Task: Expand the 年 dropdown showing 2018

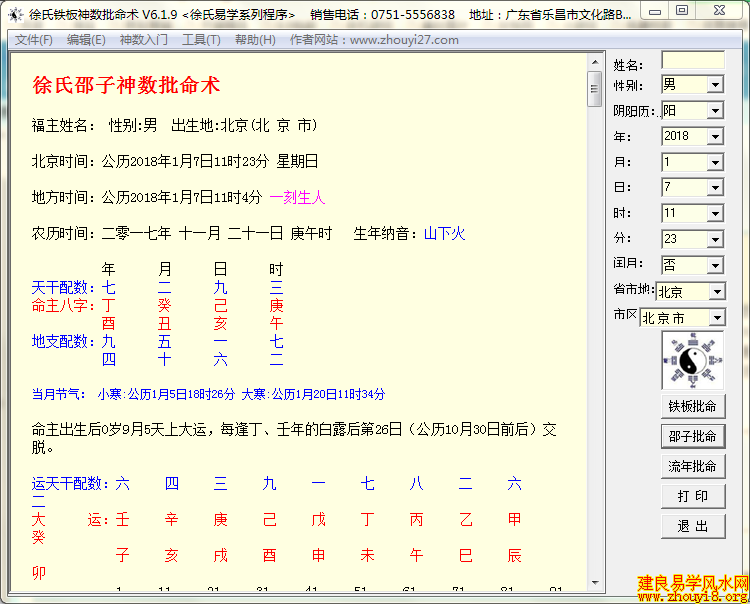Action: pos(715,137)
